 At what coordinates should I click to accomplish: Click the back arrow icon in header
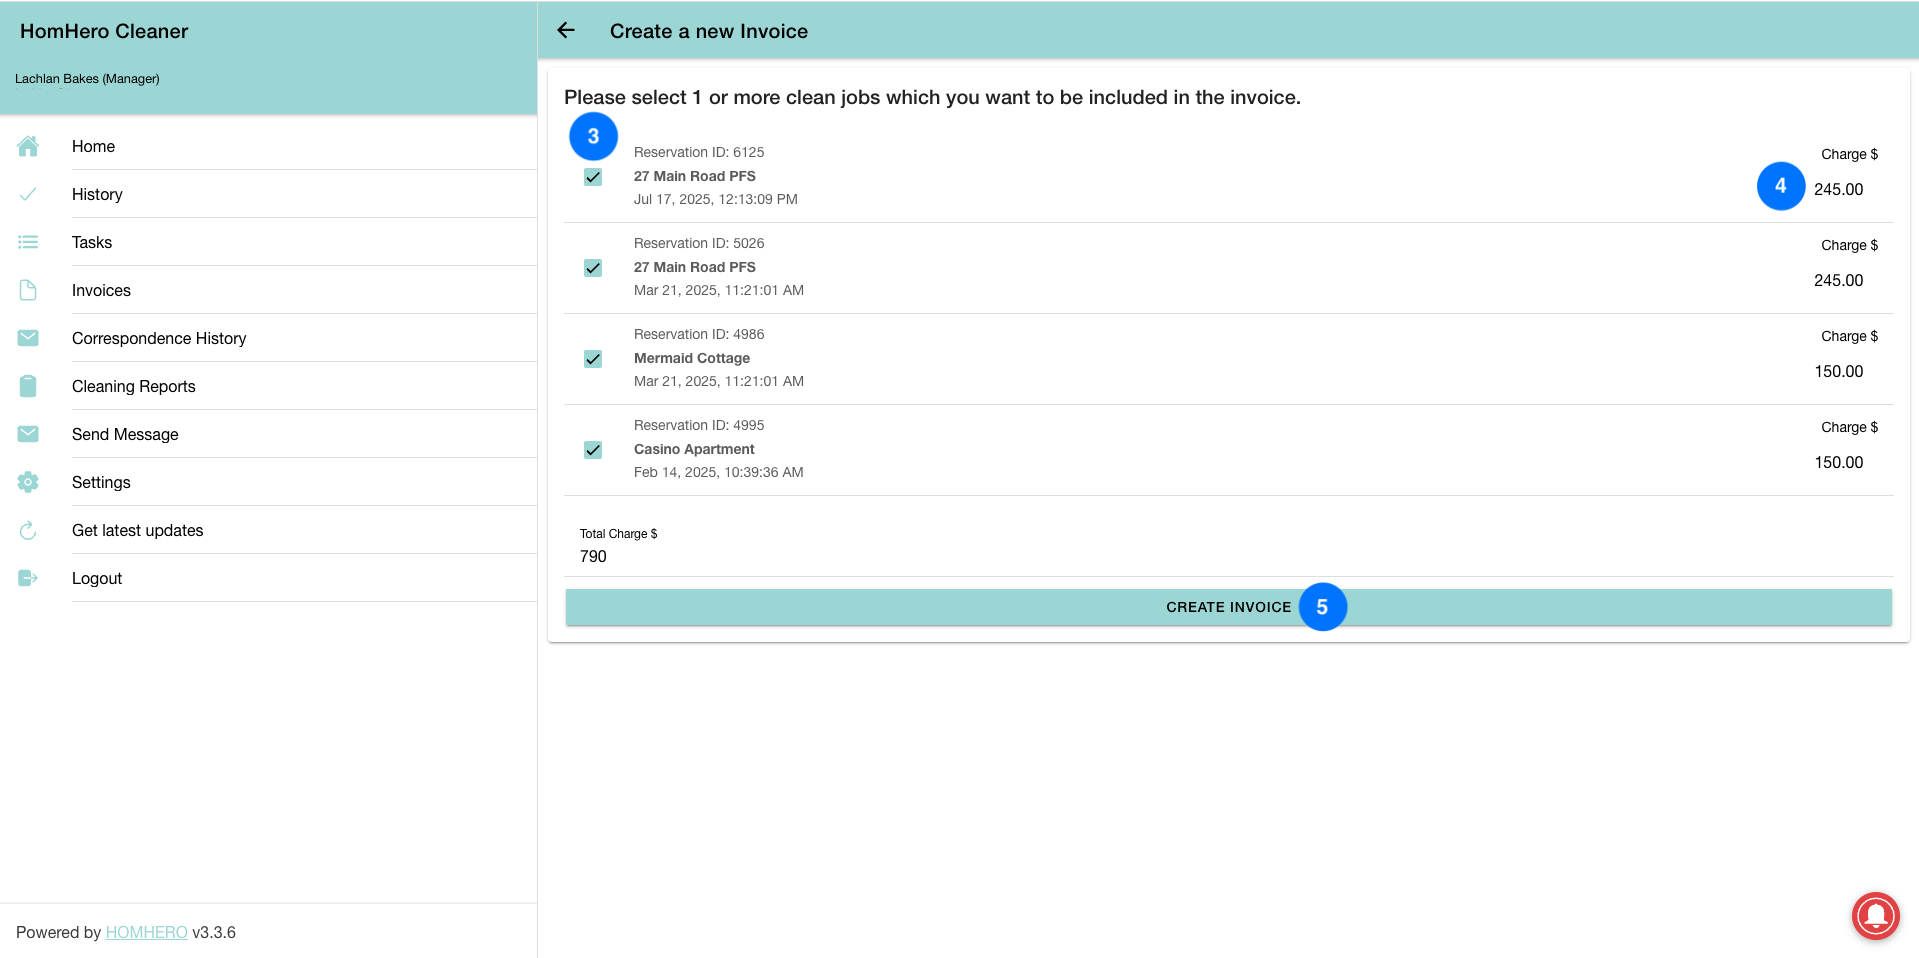(566, 31)
